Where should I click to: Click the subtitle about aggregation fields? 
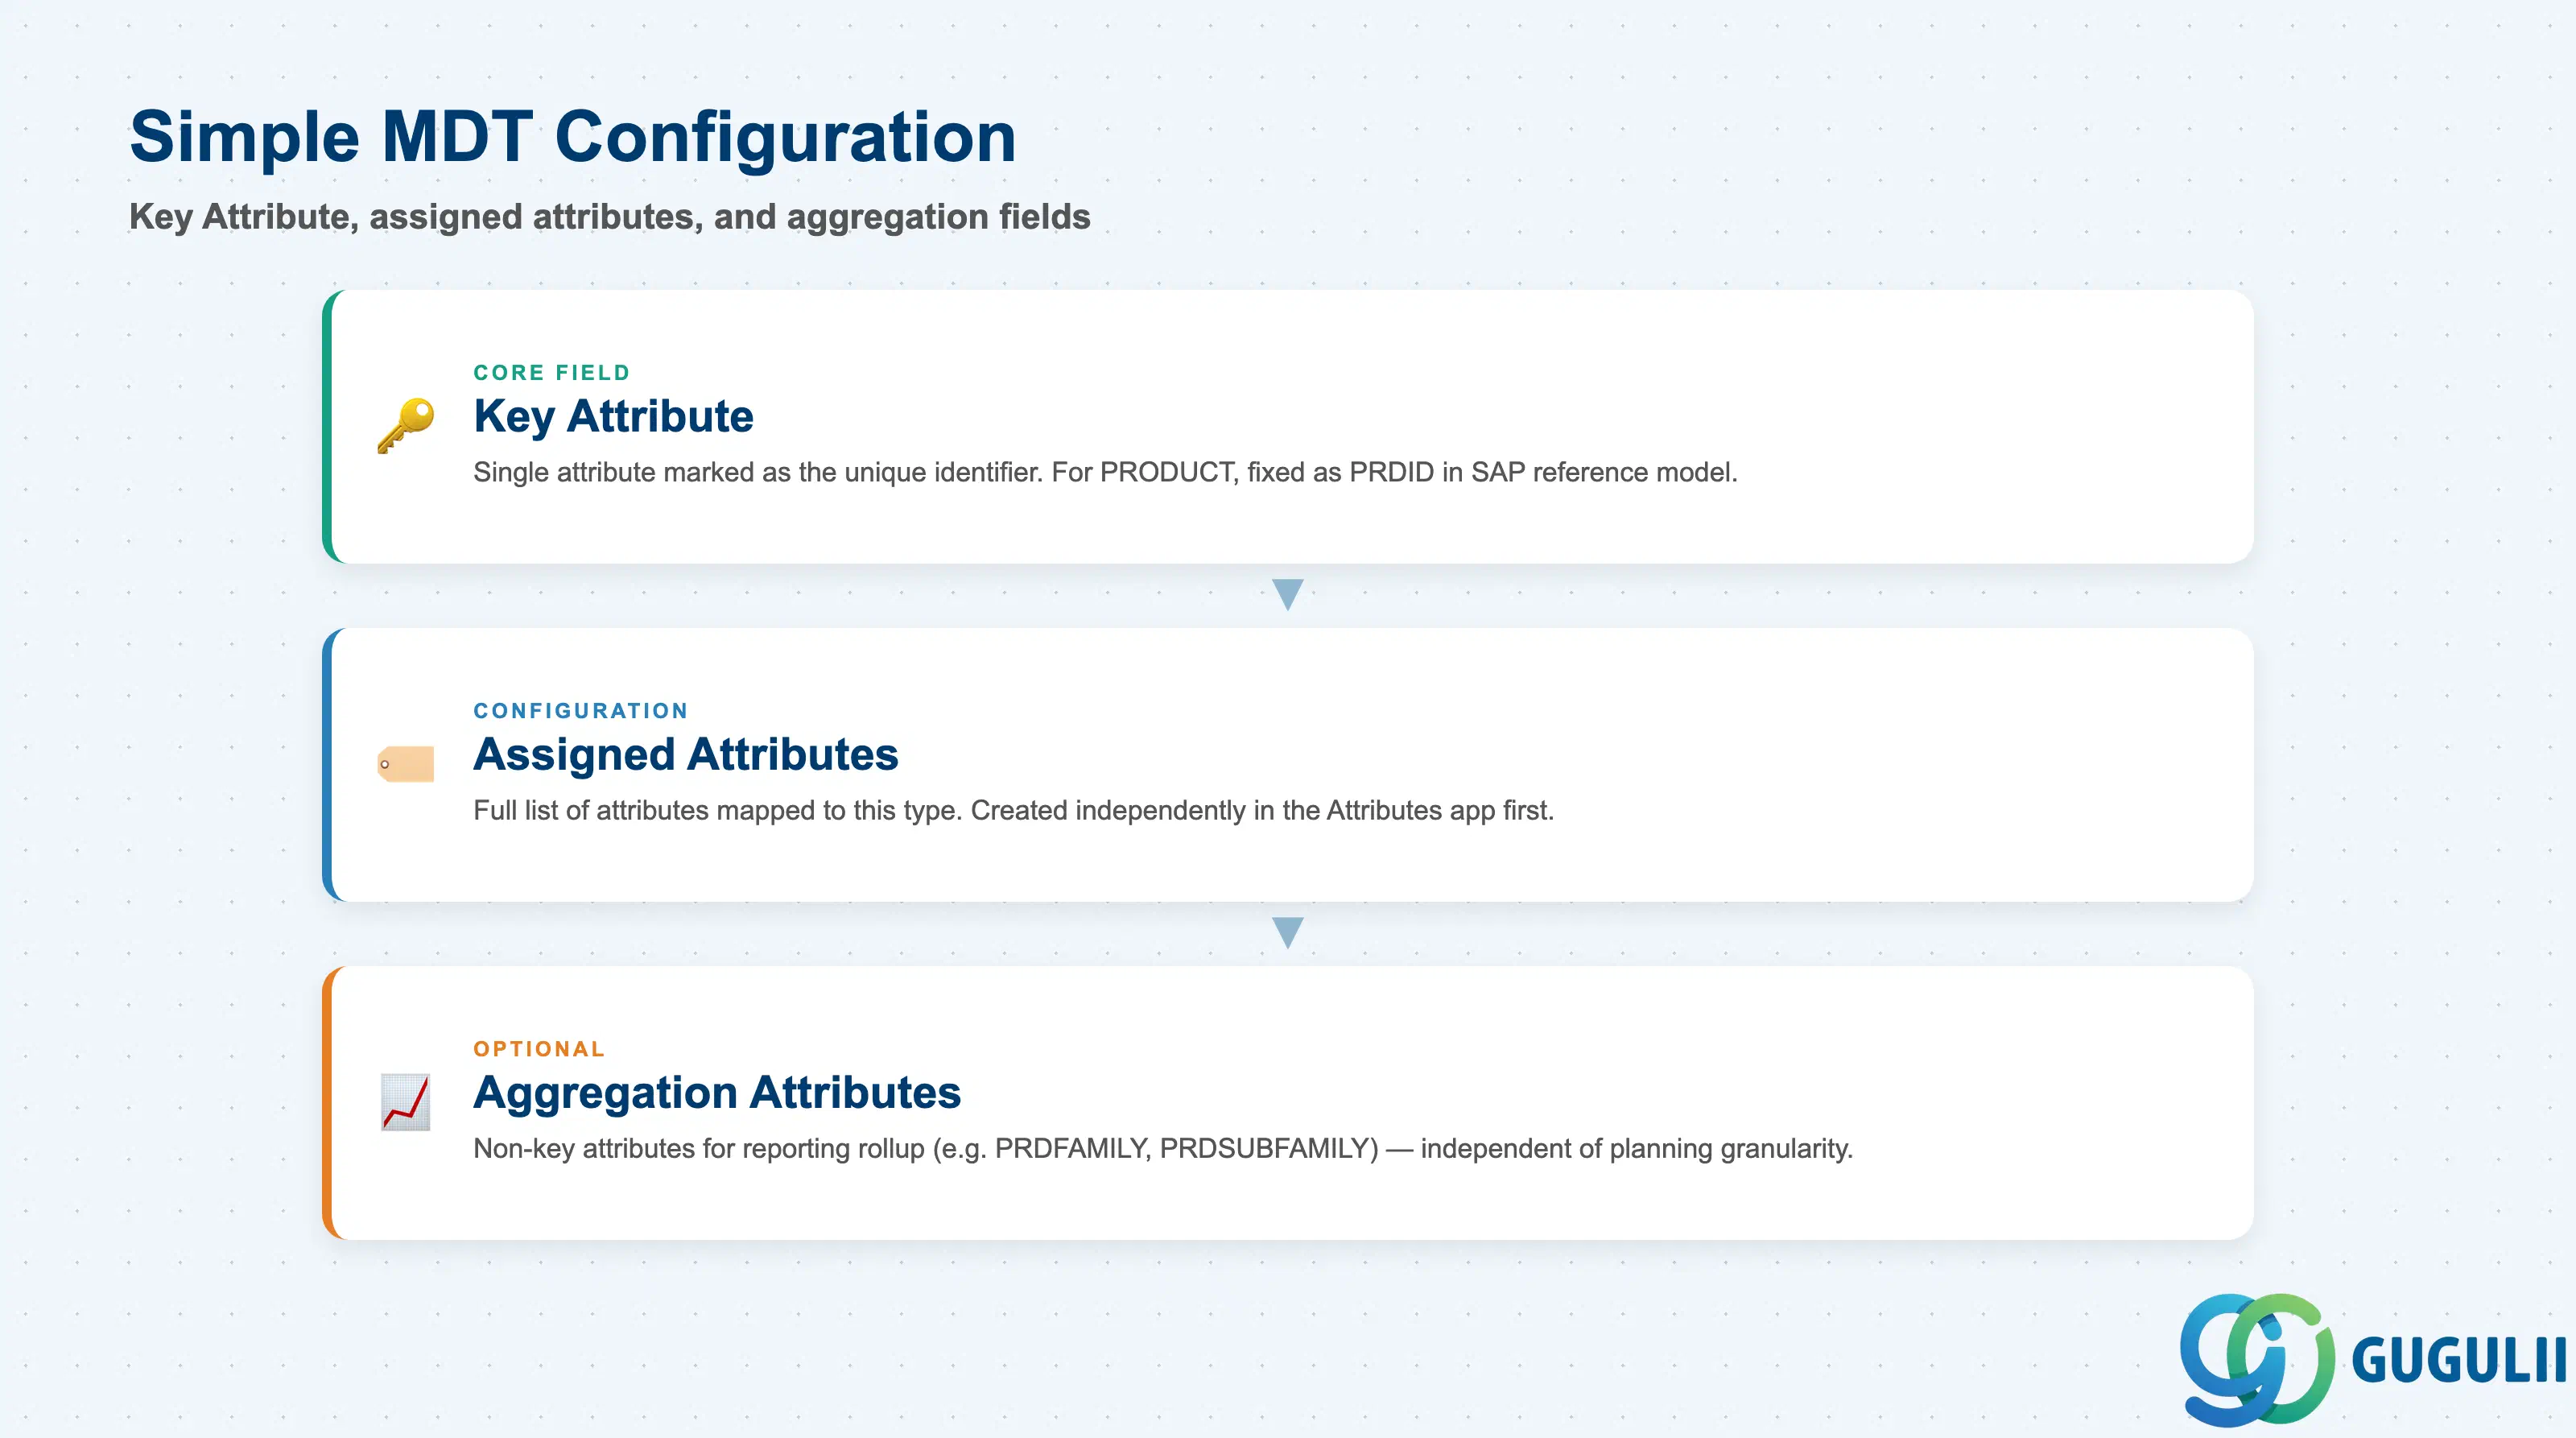610,216
